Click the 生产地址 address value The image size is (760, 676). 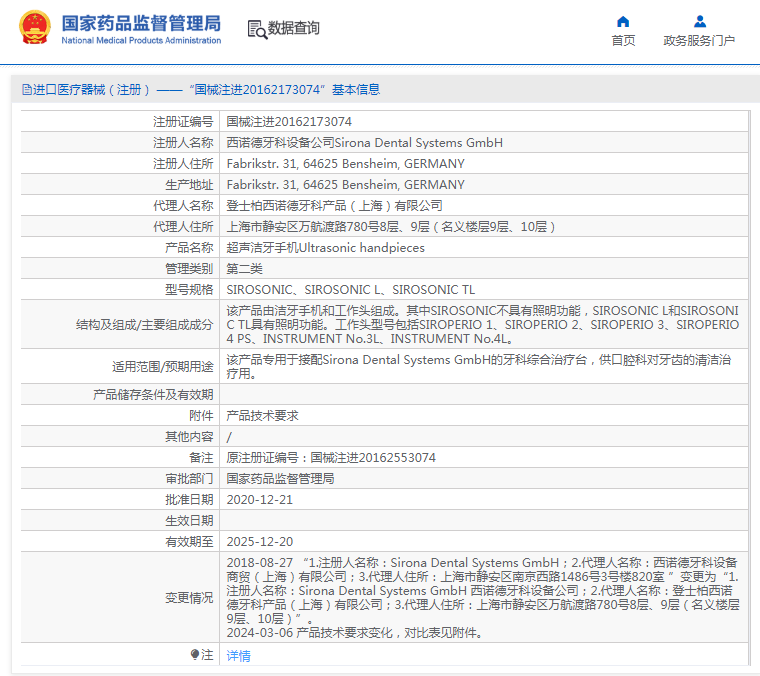[x=346, y=185]
